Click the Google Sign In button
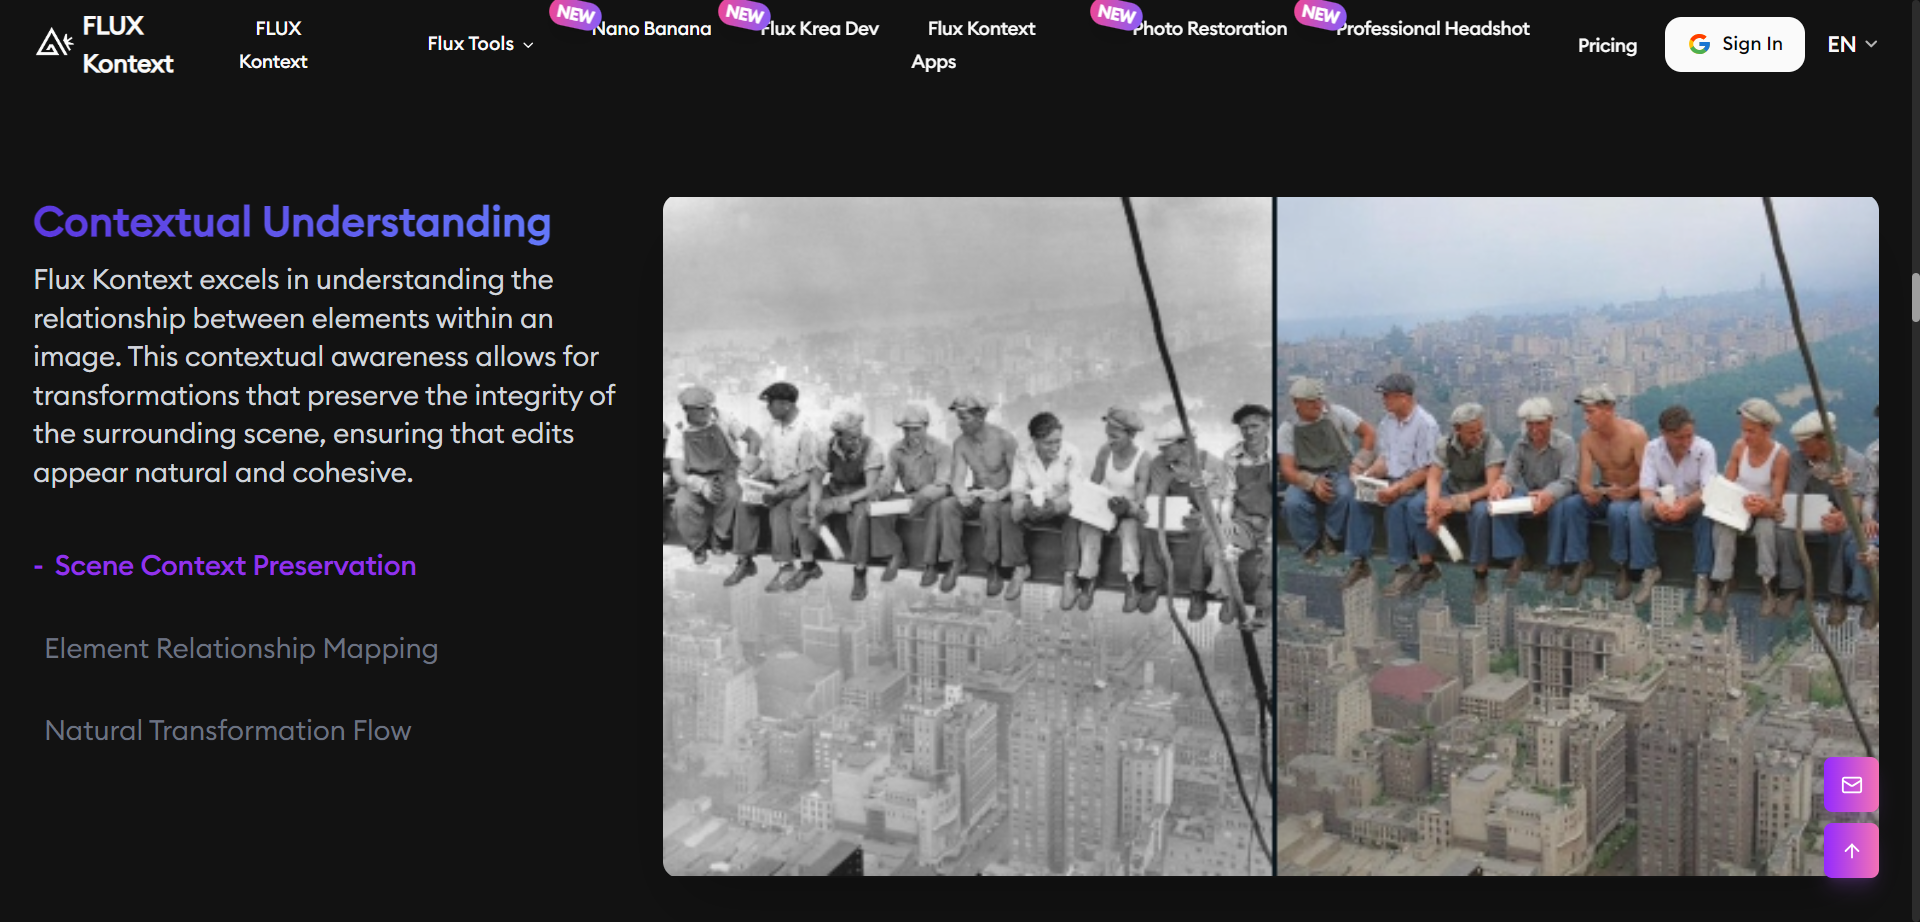This screenshot has width=1920, height=922. tap(1734, 44)
